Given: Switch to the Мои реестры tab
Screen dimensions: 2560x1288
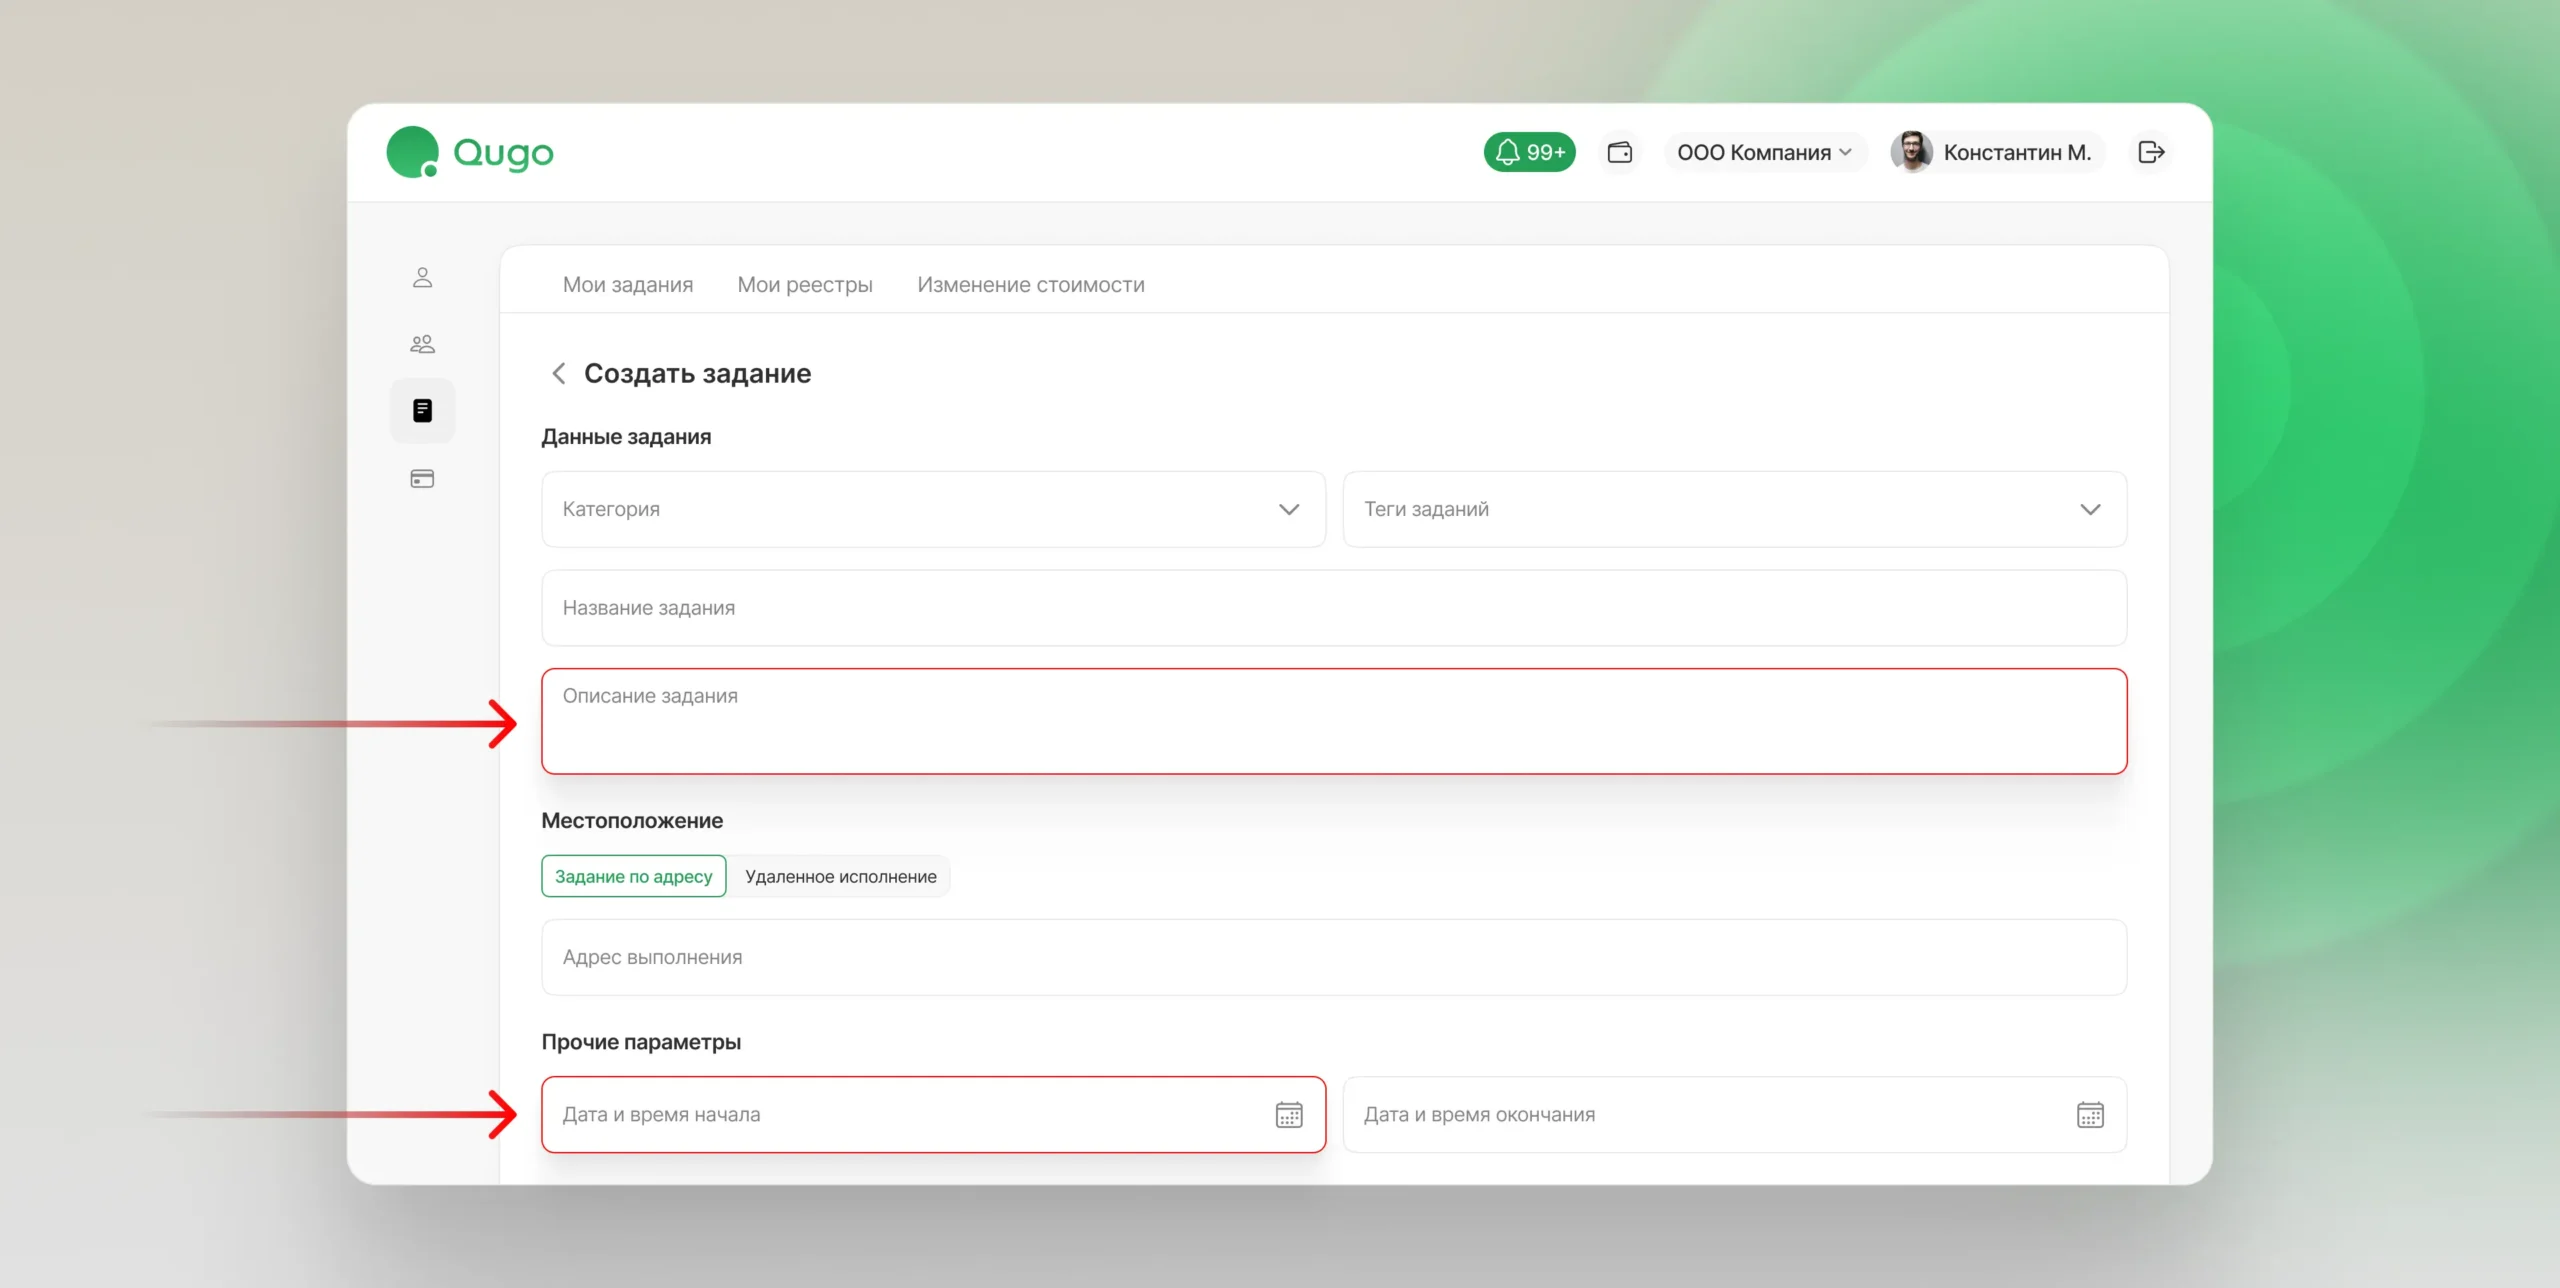Looking at the screenshot, I should [x=805, y=285].
